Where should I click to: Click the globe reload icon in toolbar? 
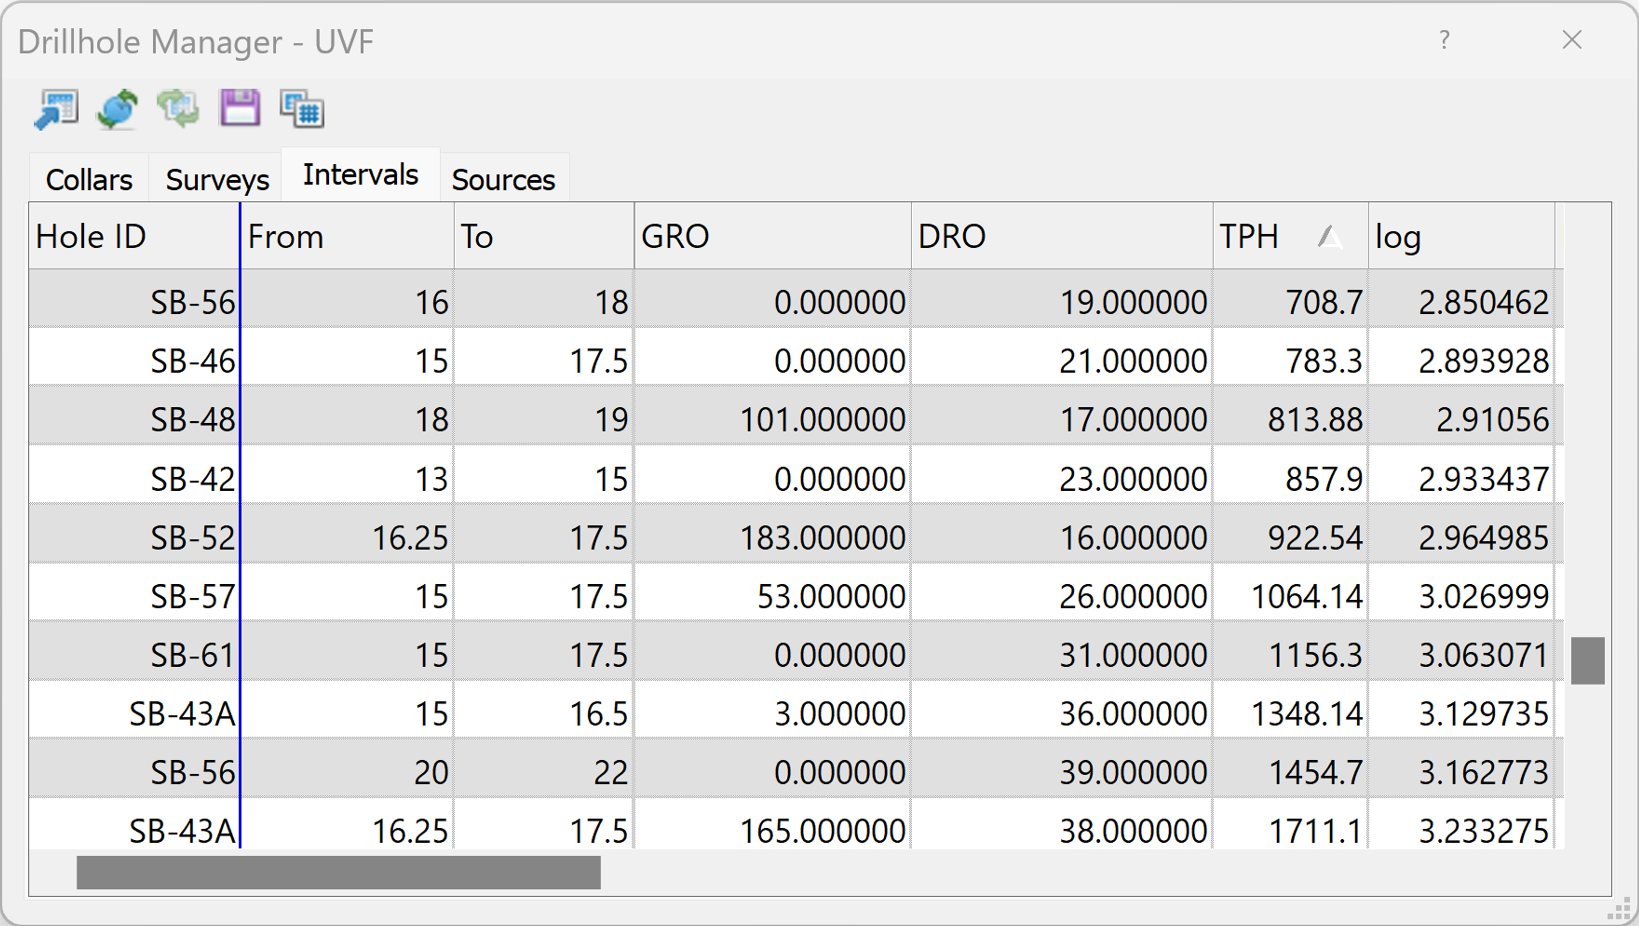(117, 108)
